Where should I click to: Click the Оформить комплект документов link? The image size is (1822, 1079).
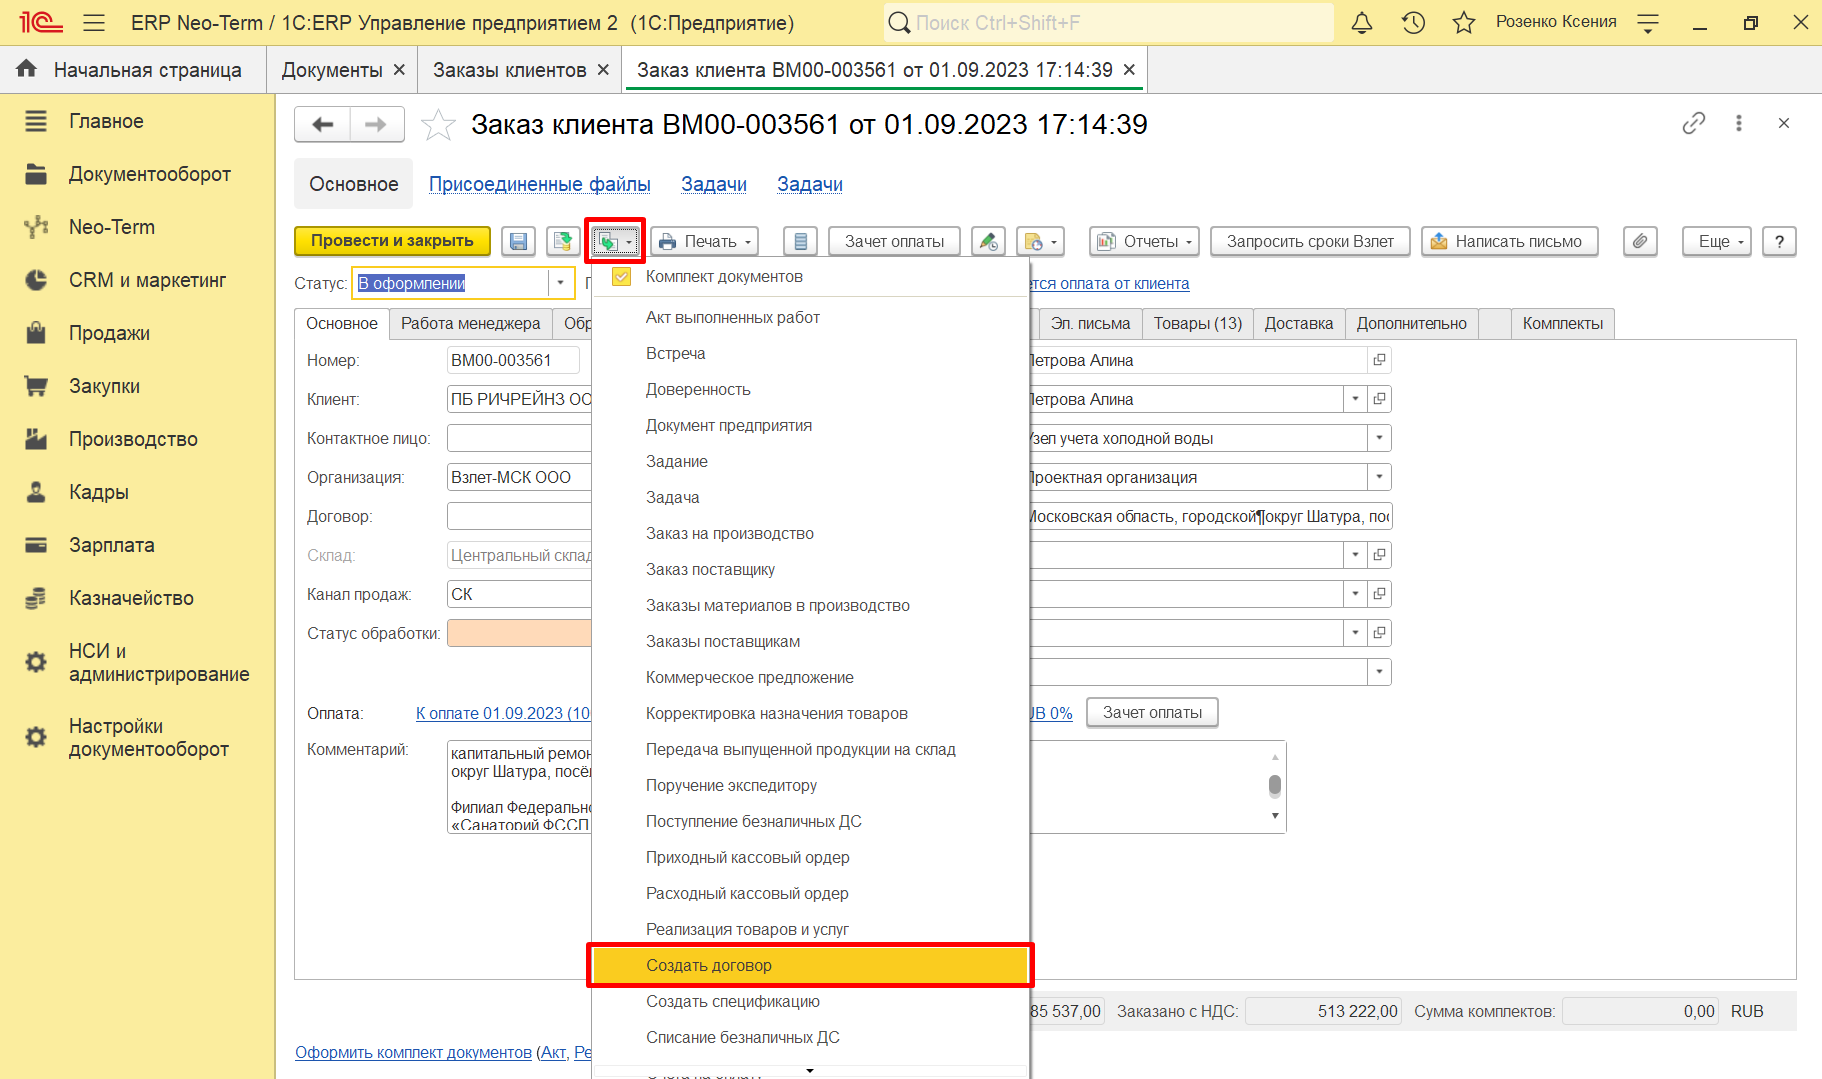click(x=413, y=1052)
